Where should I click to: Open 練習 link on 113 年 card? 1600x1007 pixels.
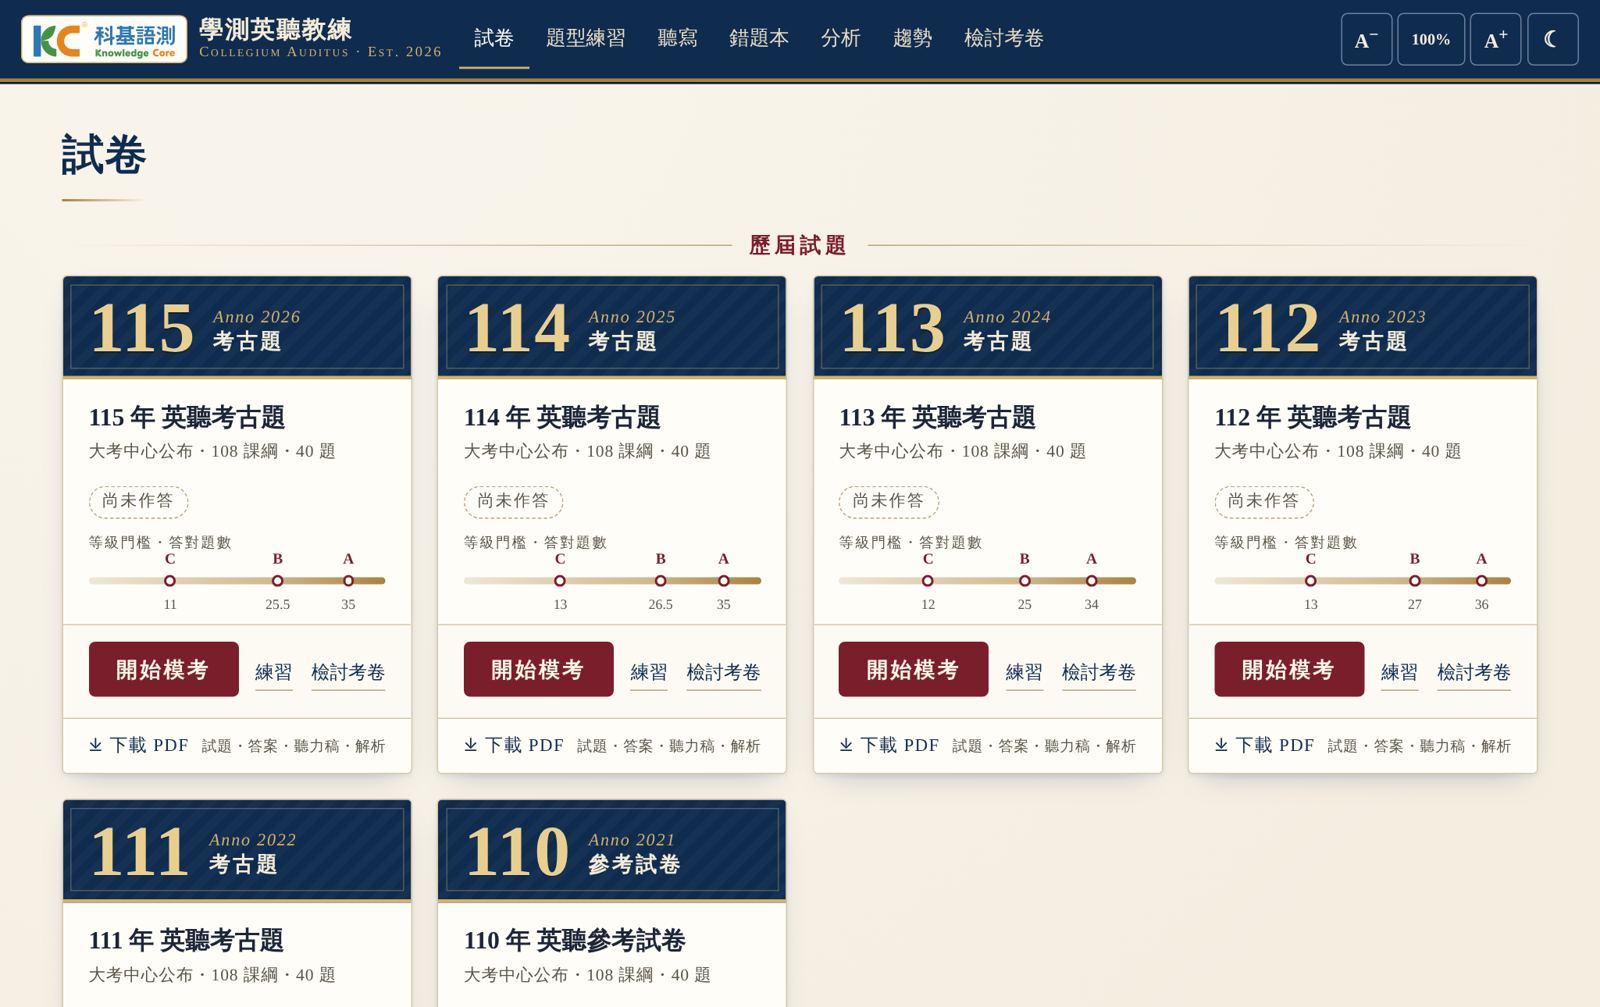click(1024, 672)
